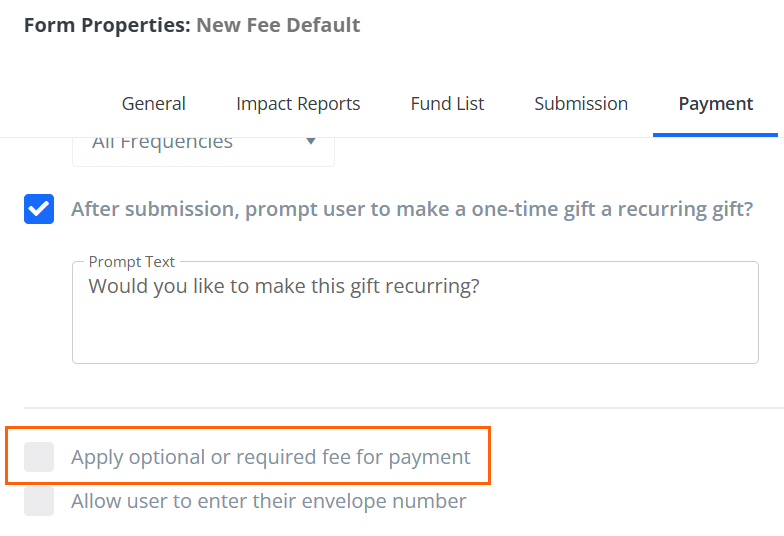The width and height of the screenshot is (784, 536).
Task: Go to the Submission tab
Action: tap(581, 104)
